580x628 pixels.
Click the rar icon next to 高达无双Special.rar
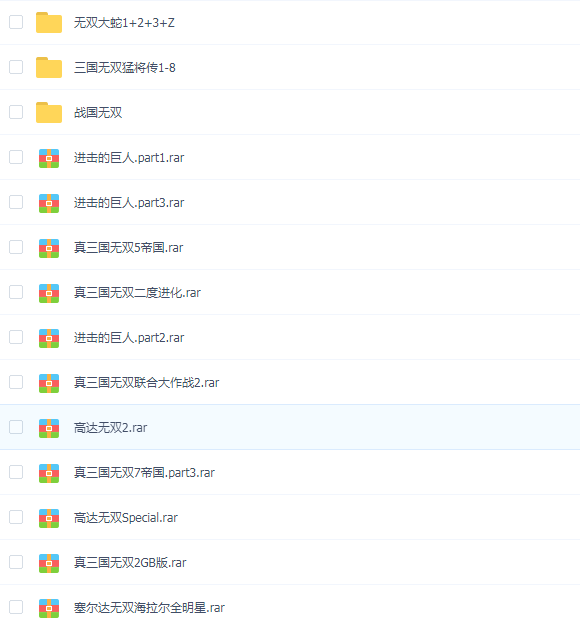pyautogui.click(x=49, y=518)
